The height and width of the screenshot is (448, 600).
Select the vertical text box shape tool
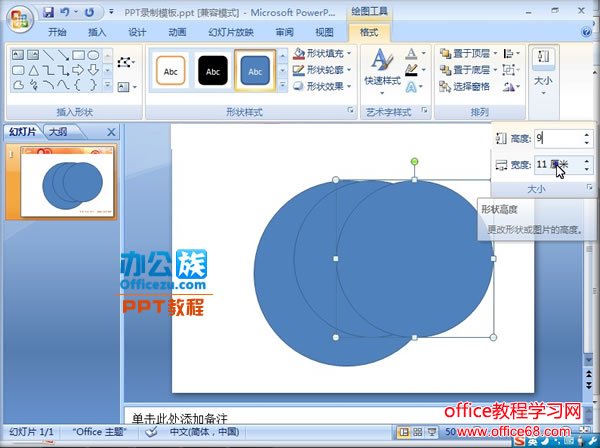[33, 55]
